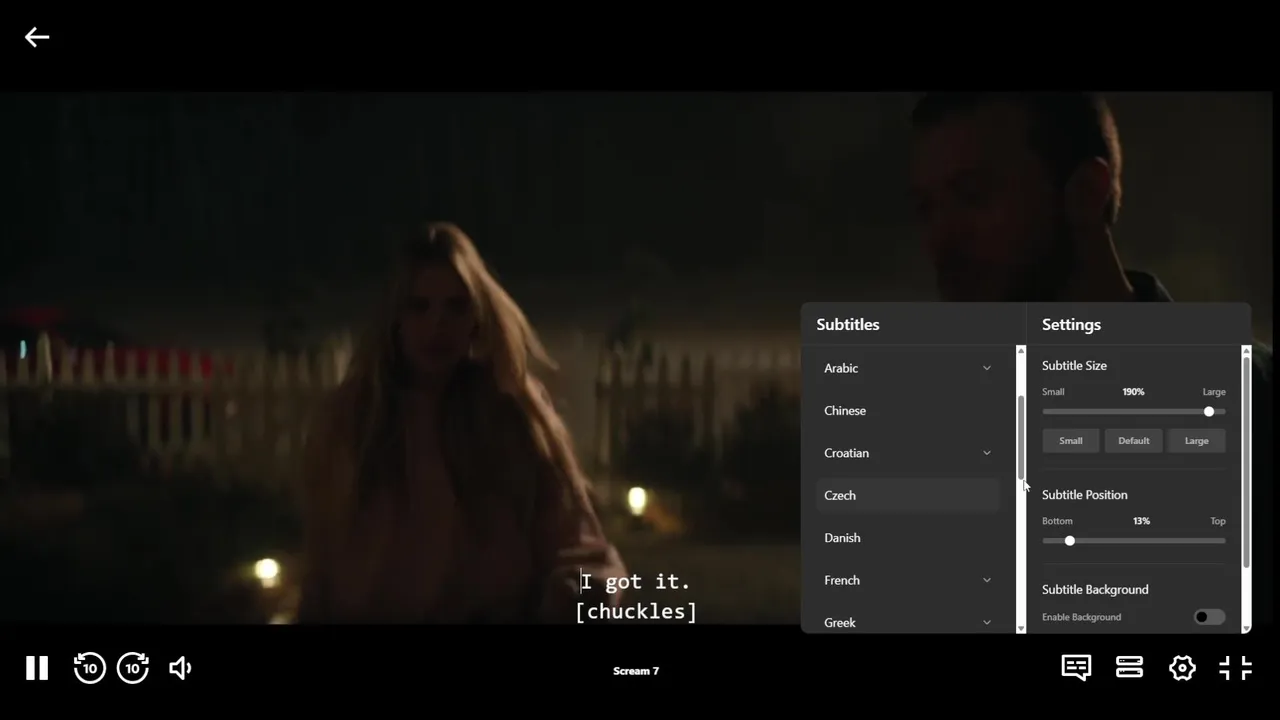Select Czech subtitles
Viewport: 1280px width, 720px height.
908,495
